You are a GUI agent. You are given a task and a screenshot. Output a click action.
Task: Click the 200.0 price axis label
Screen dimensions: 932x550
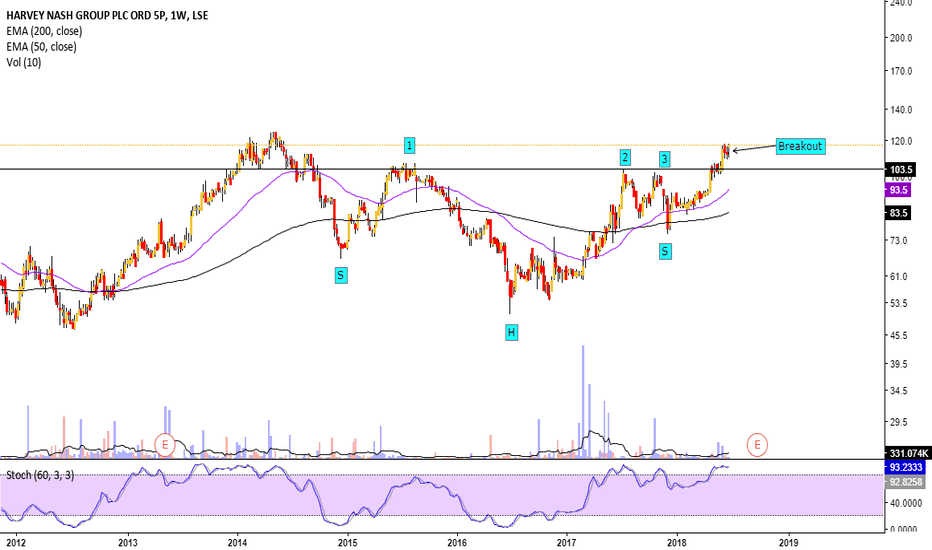[x=900, y=37]
